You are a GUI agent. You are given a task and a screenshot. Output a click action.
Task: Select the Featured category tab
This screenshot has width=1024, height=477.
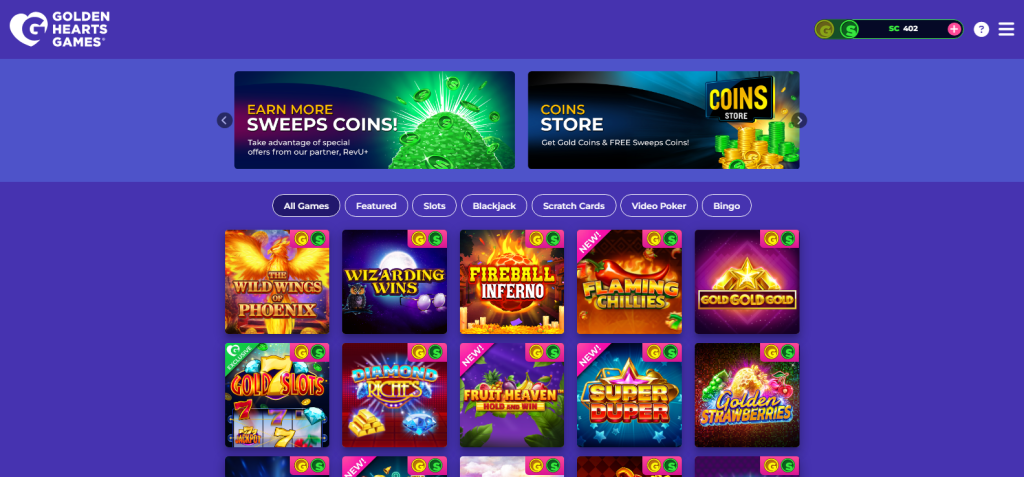(376, 206)
